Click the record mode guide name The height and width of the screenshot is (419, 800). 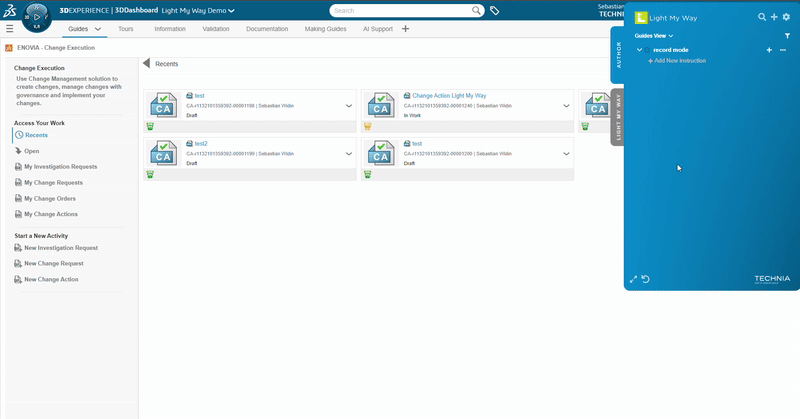pos(670,50)
